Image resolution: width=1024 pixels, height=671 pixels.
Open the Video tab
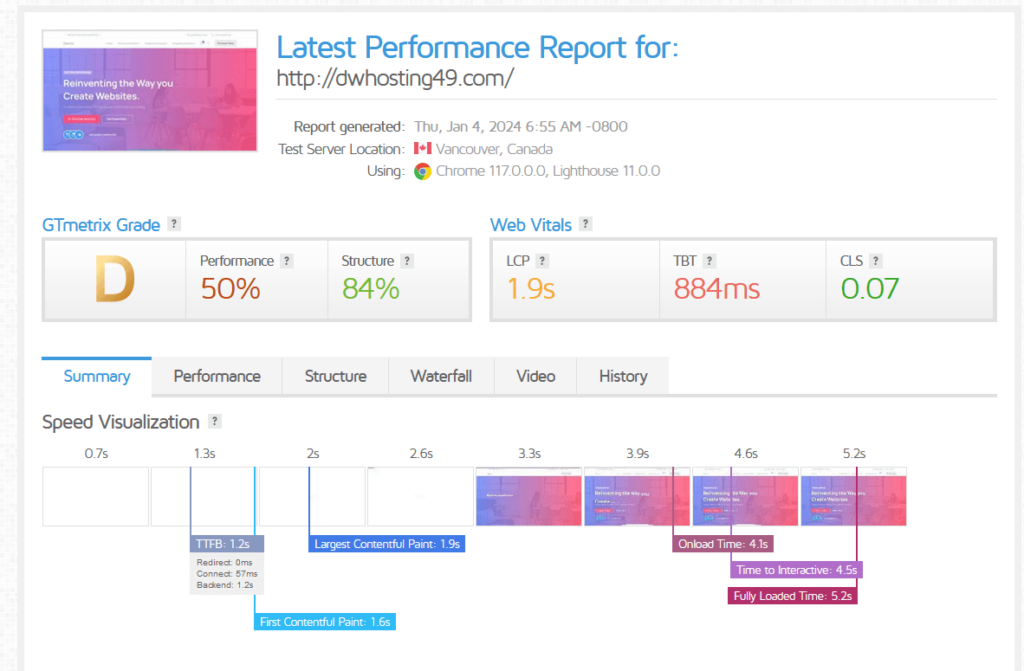pyautogui.click(x=535, y=376)
